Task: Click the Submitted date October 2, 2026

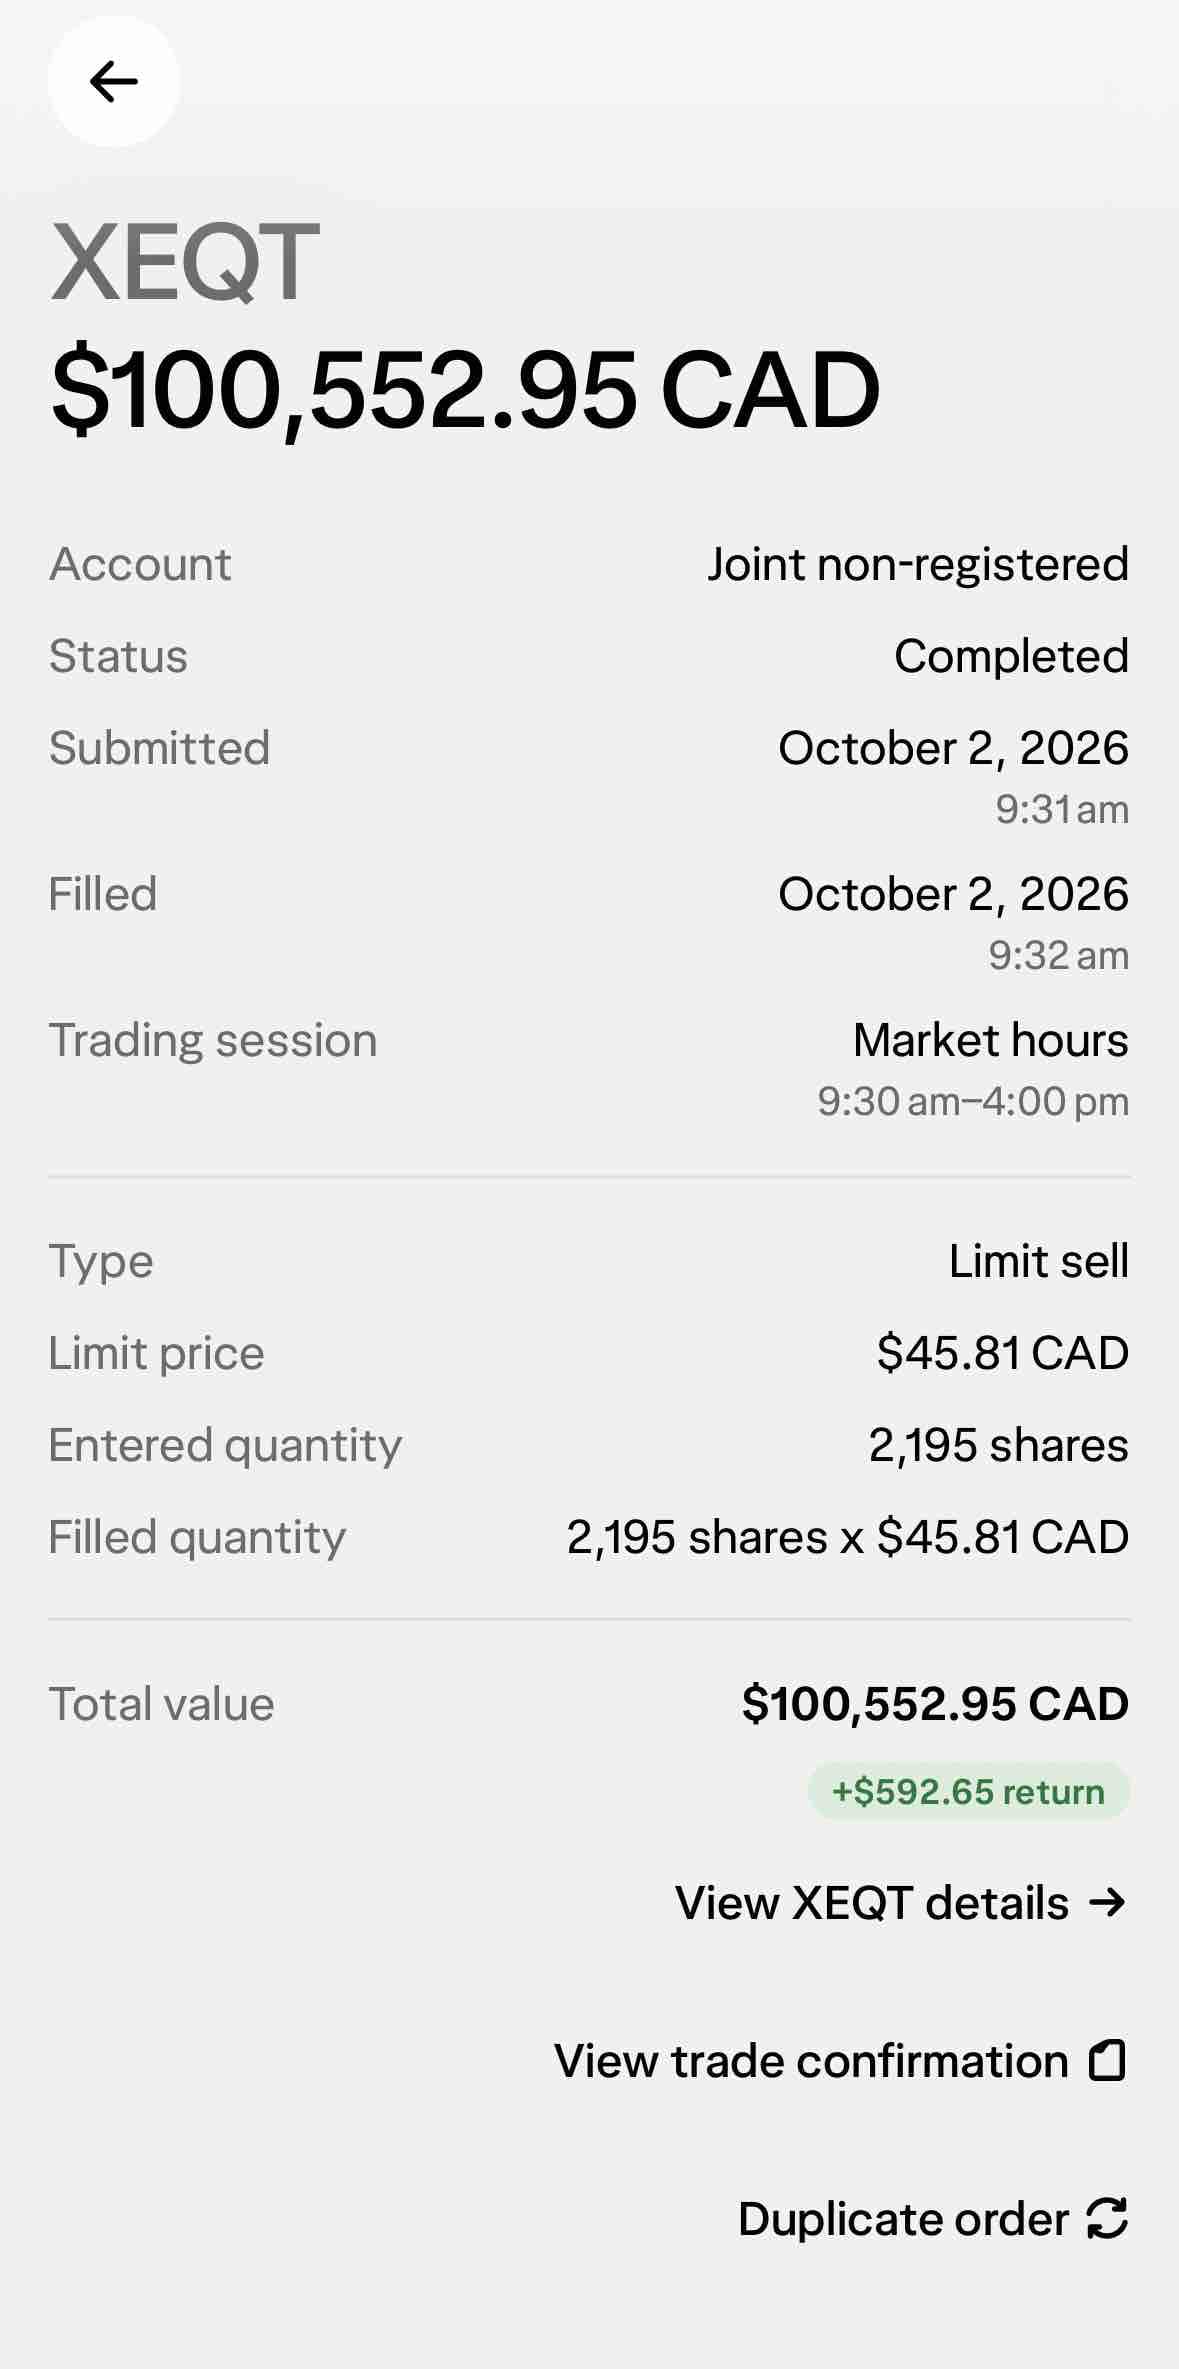Action: (x=953, y=748)
